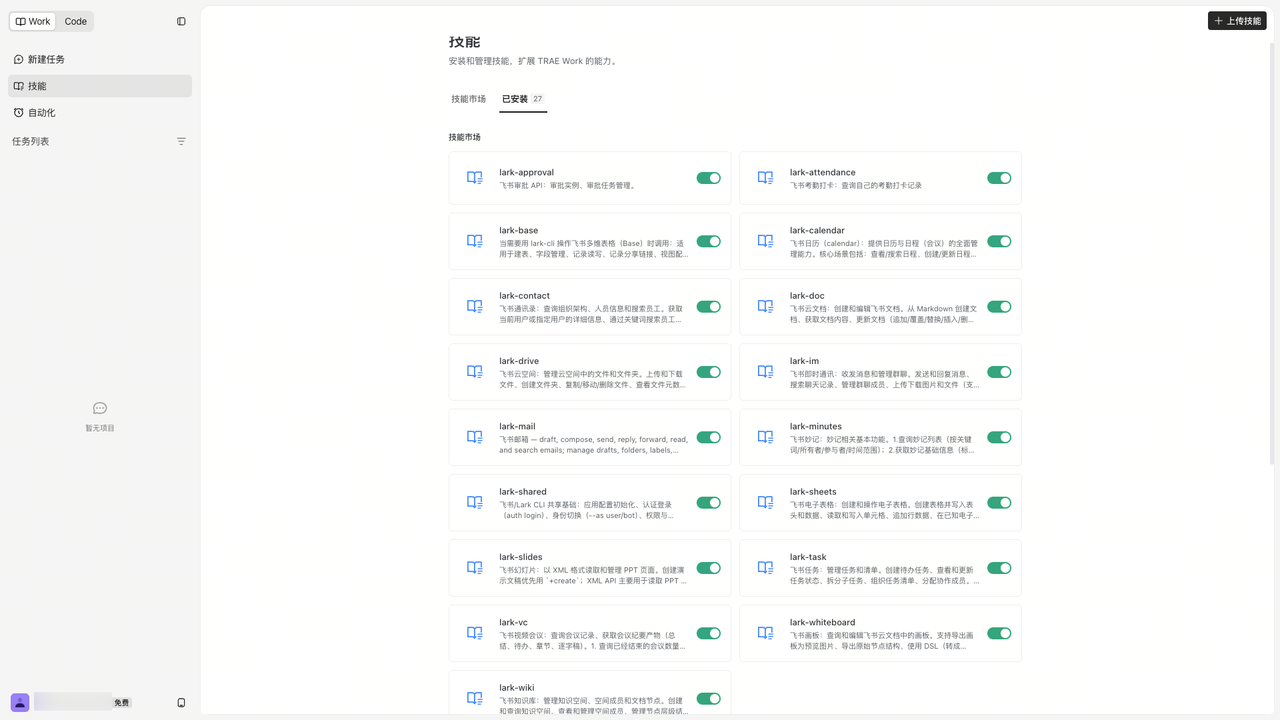Image resolution: width=1280 pixels, height=720 pixels.
Task: Switch off the lark-mail skill toggle
Action: pos(709,437)
